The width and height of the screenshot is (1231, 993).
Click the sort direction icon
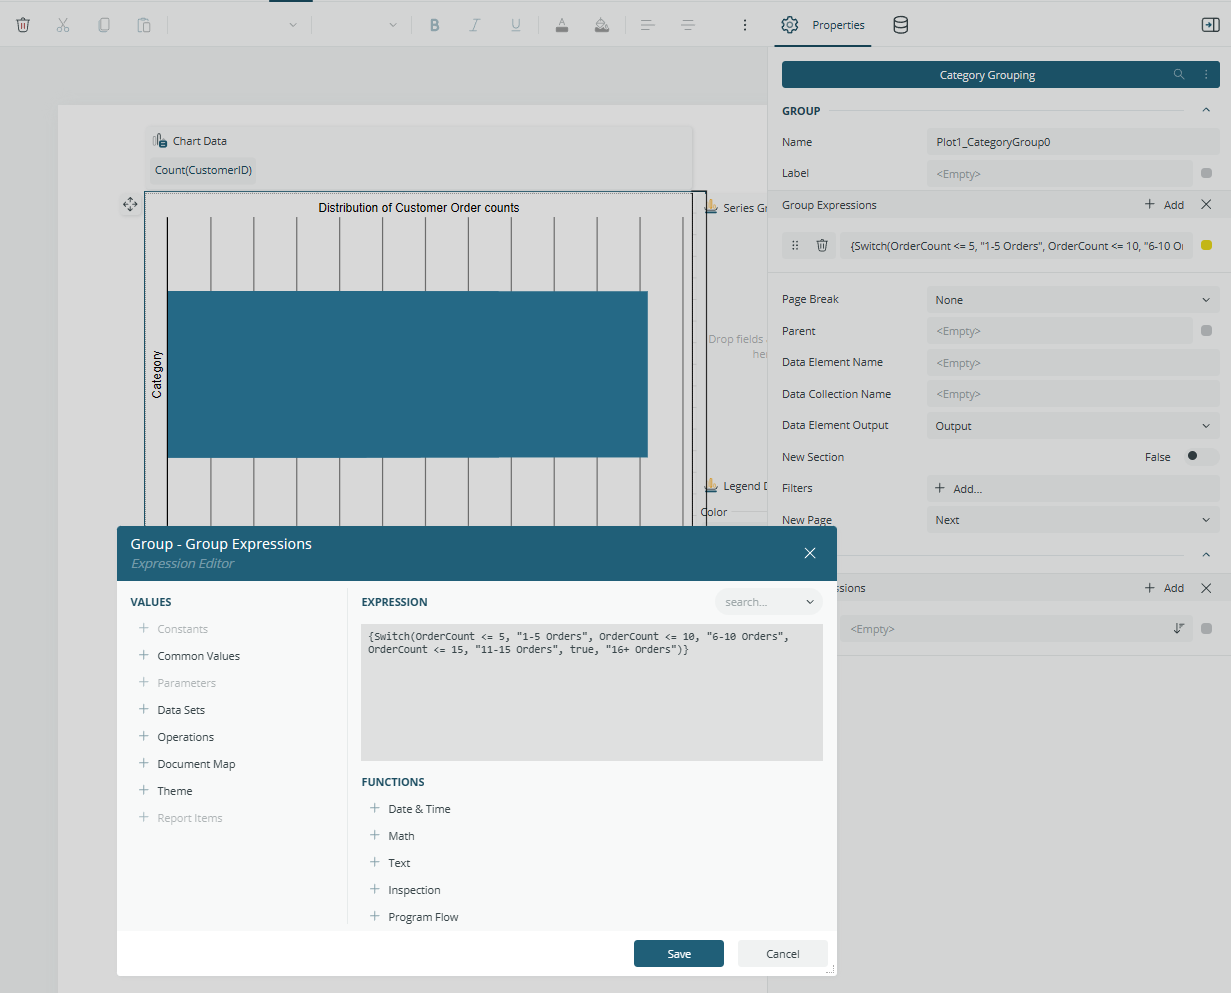pos(1179,629)
